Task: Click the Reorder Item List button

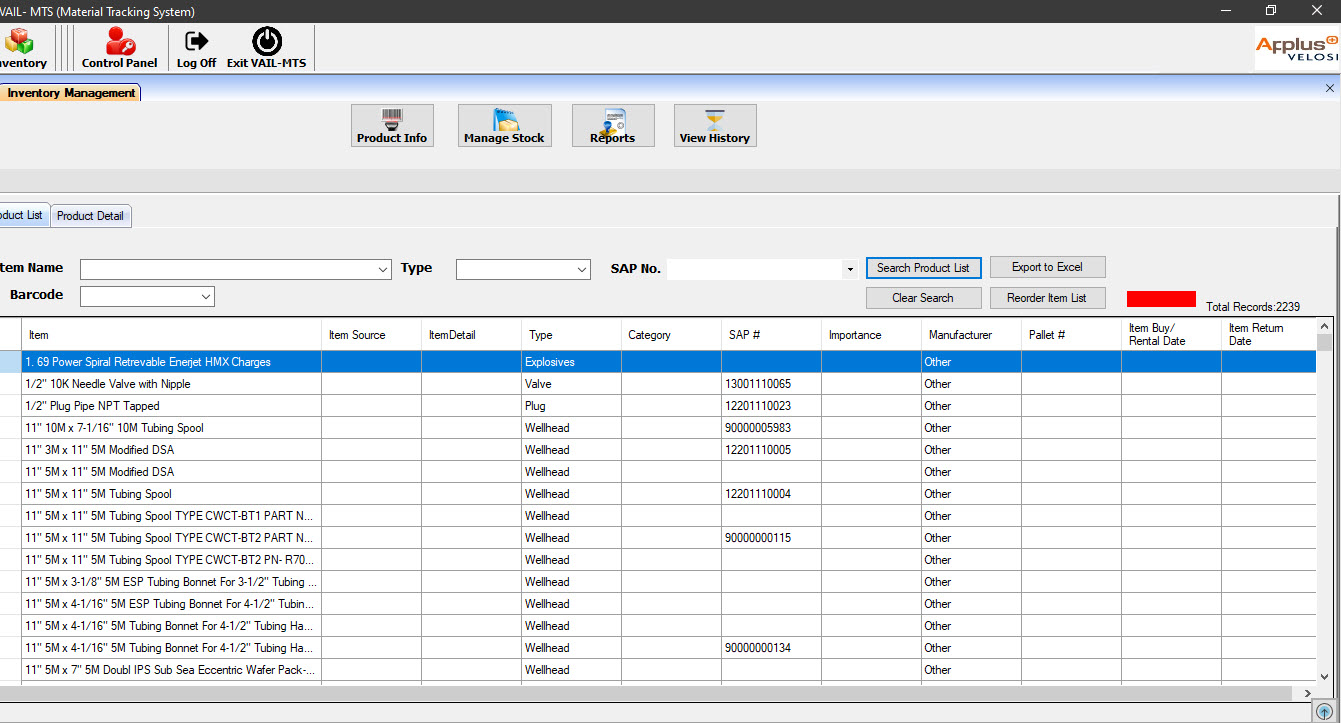Action: pos(1047,298)
